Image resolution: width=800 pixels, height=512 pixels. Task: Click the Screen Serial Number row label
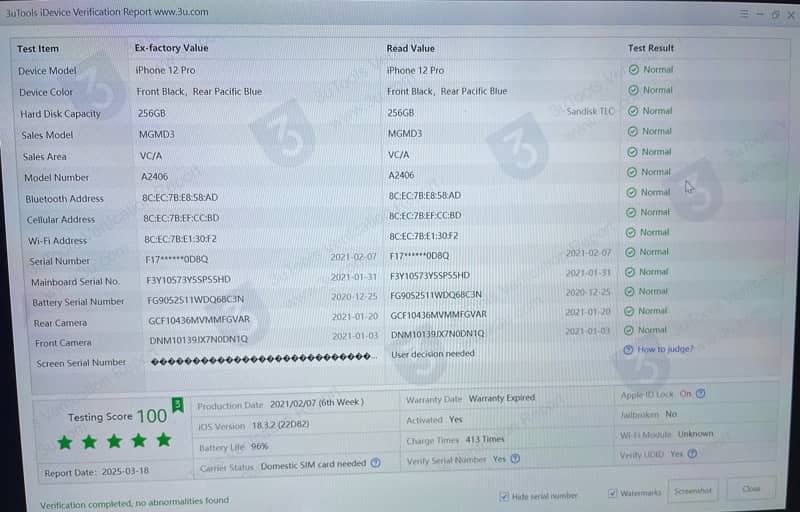[x=81, y=363]
